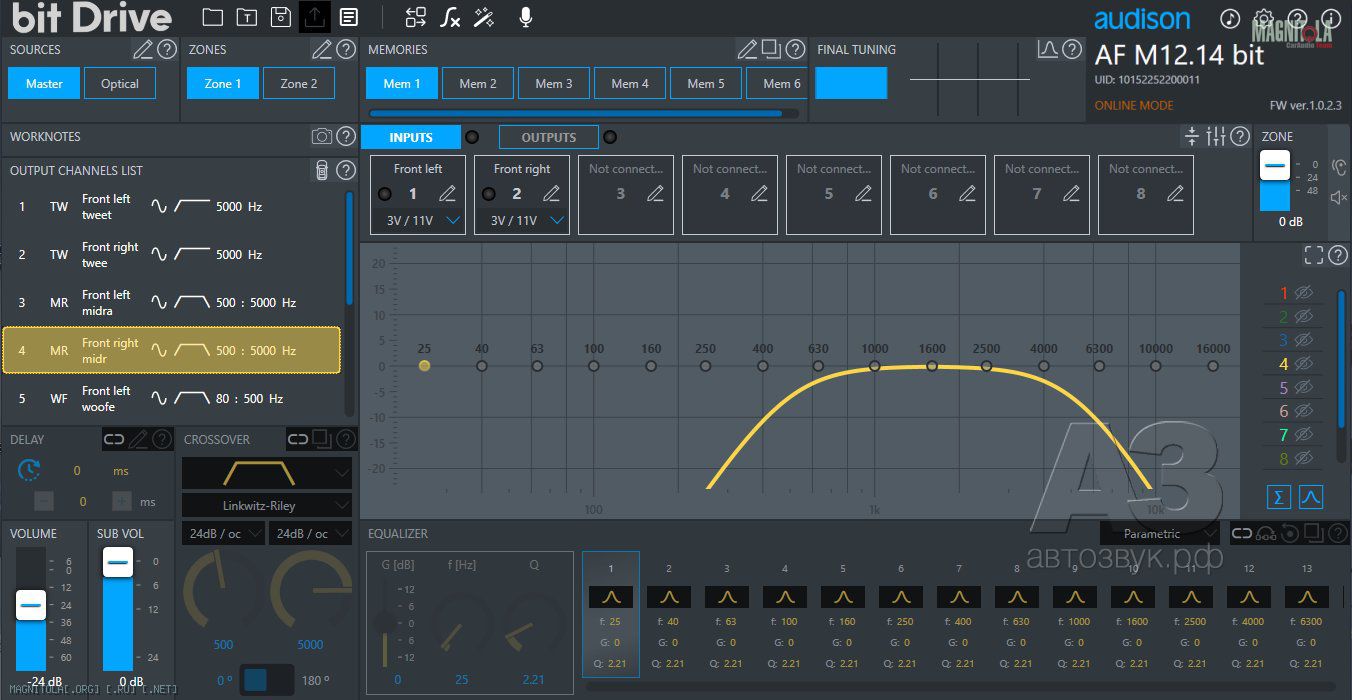Toggle visibility of channel 7 curve
Viewport: 1352px width, 700px height.
pyautogui.click(x=1303, y=435)
